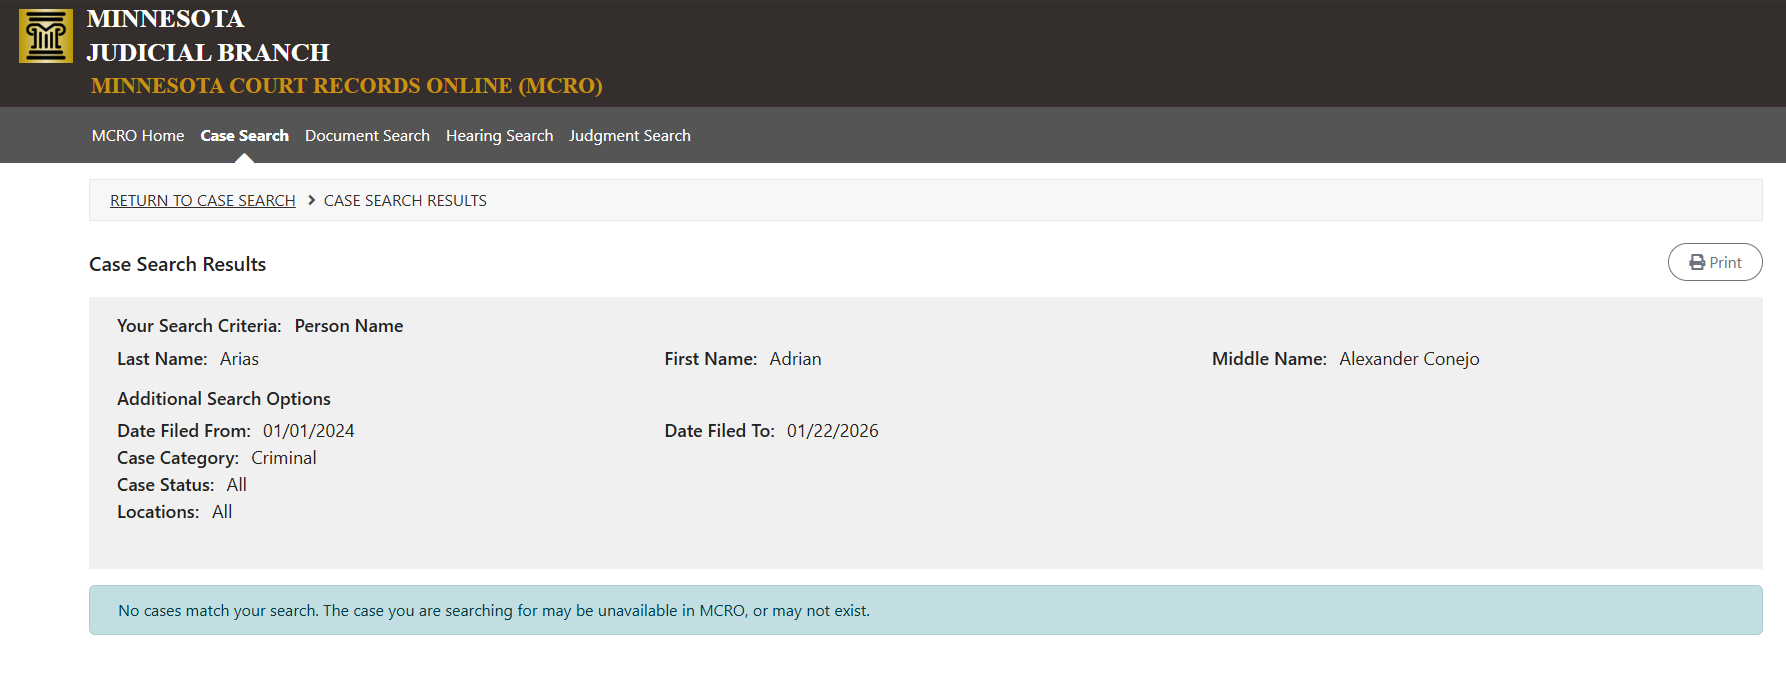Click the Case Category value Criminal
The width and height of the screenshot is (1786, 673).
point(283,458)
